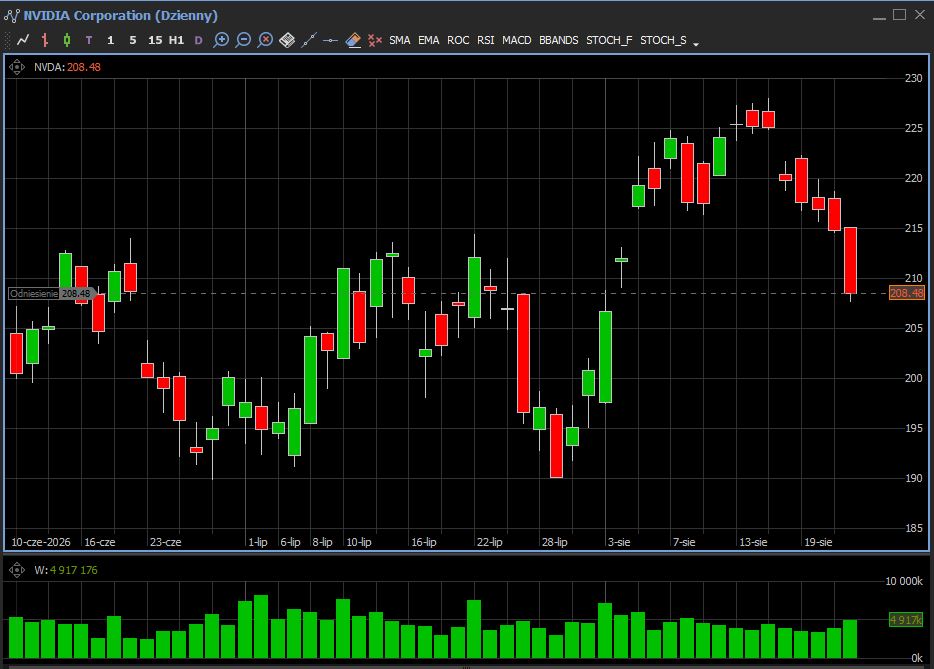Click the orange 208.48 price axis marker
The width and height of the screenshot is (934, 669).
tap(907, 293)
